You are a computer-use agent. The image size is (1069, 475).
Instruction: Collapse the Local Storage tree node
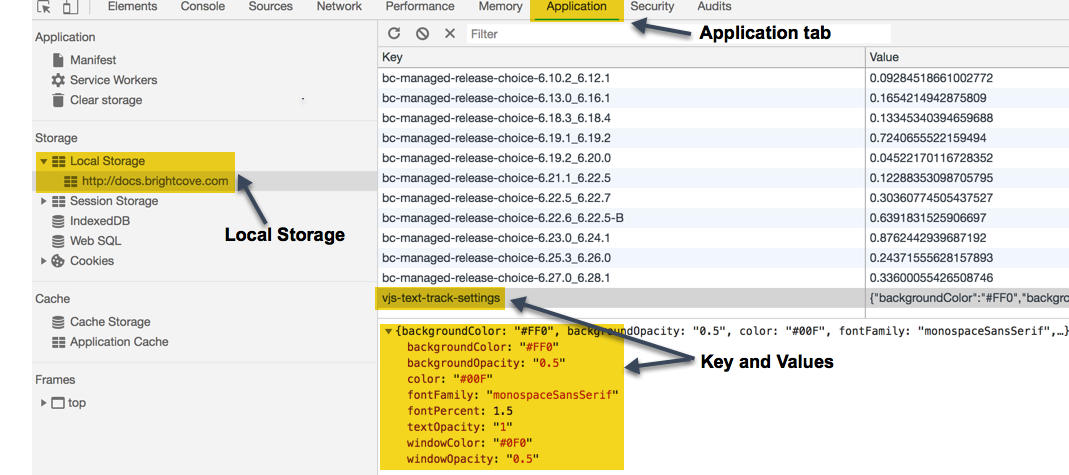[x=43, y=161]
